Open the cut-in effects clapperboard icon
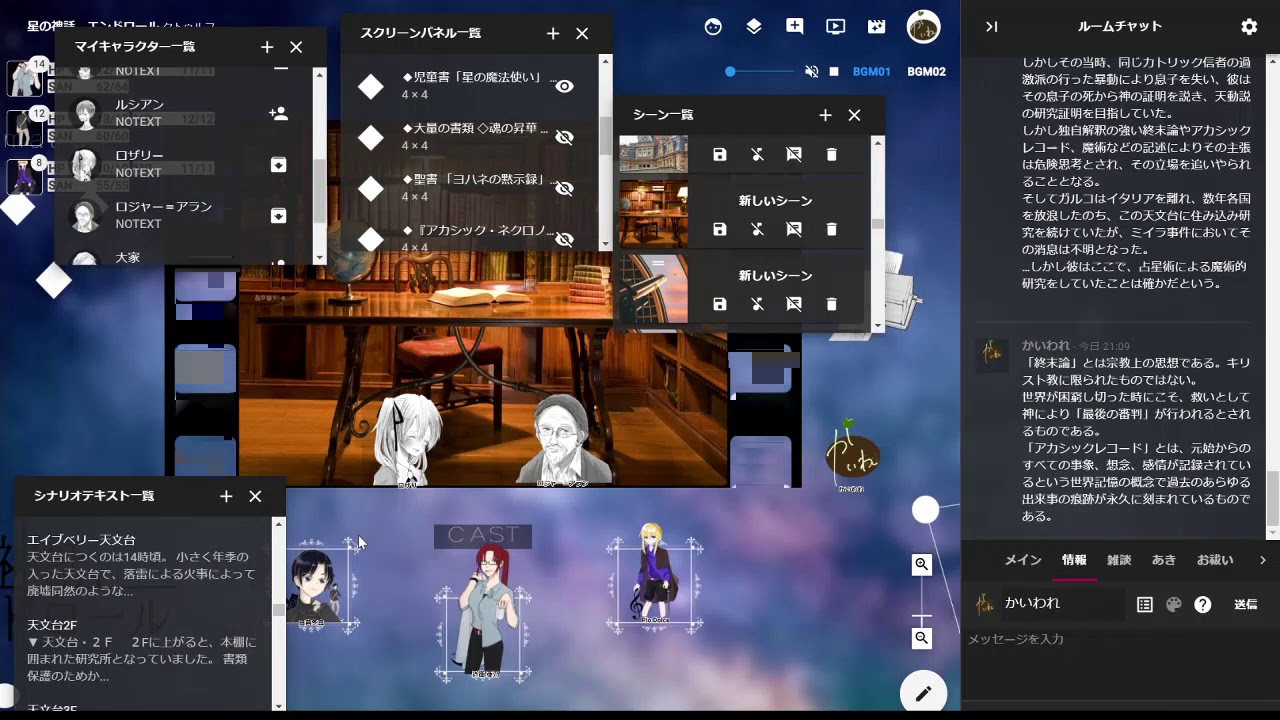 click(x=877, y=27)
